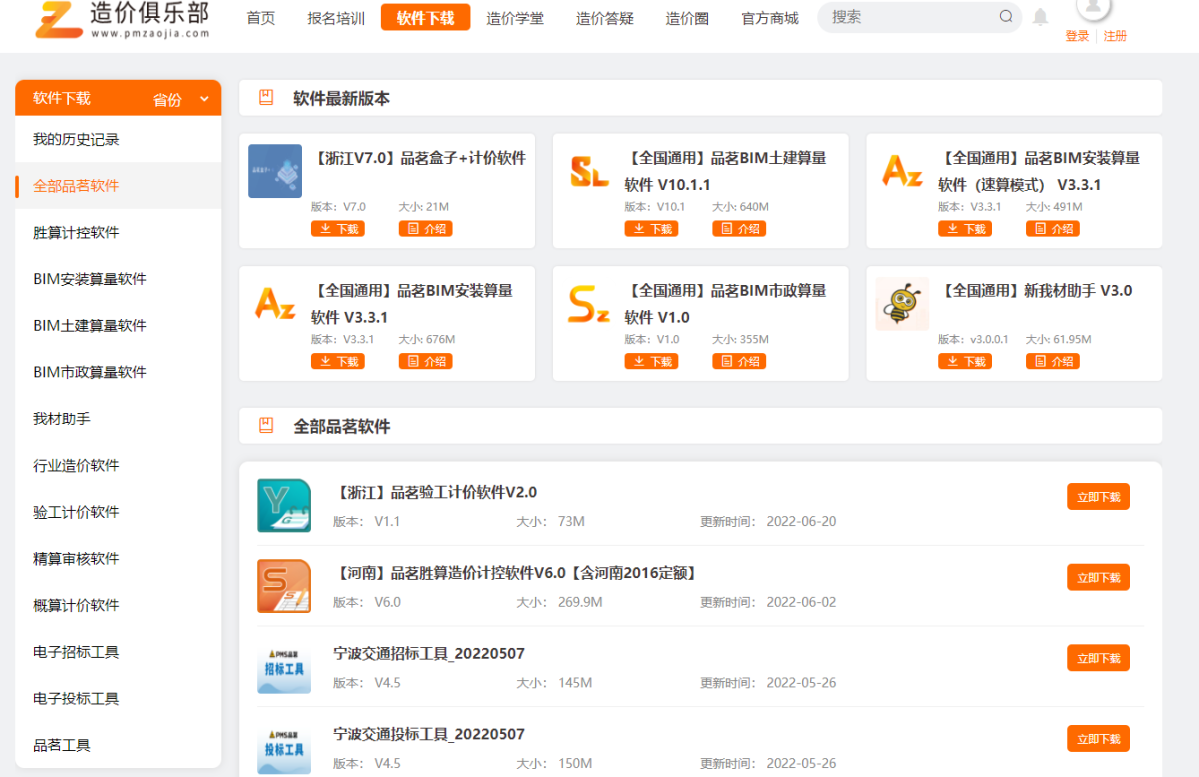Download 浙江V7.0 品茗盒子+计价软件
The width and height of the screenshot is (1199, 777).
tap(338, 229)
